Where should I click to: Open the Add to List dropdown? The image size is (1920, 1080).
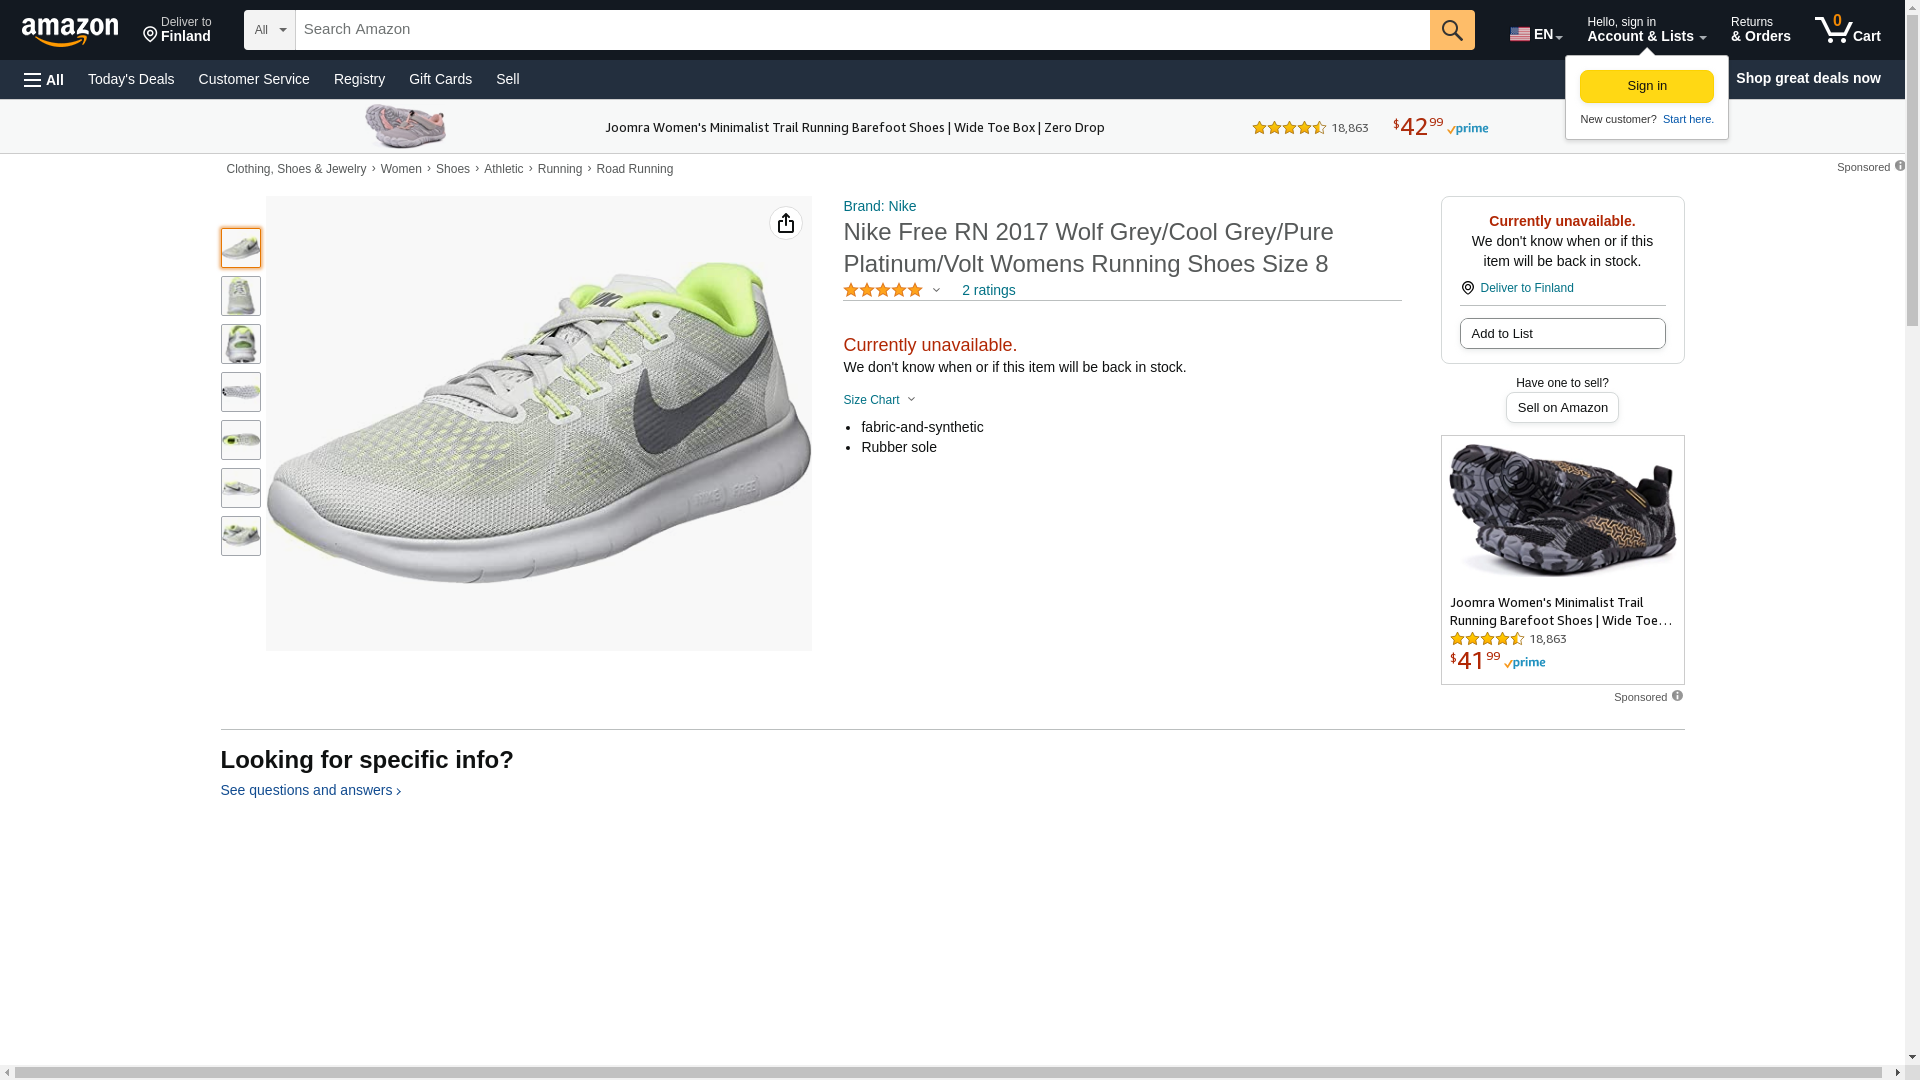1562,334
